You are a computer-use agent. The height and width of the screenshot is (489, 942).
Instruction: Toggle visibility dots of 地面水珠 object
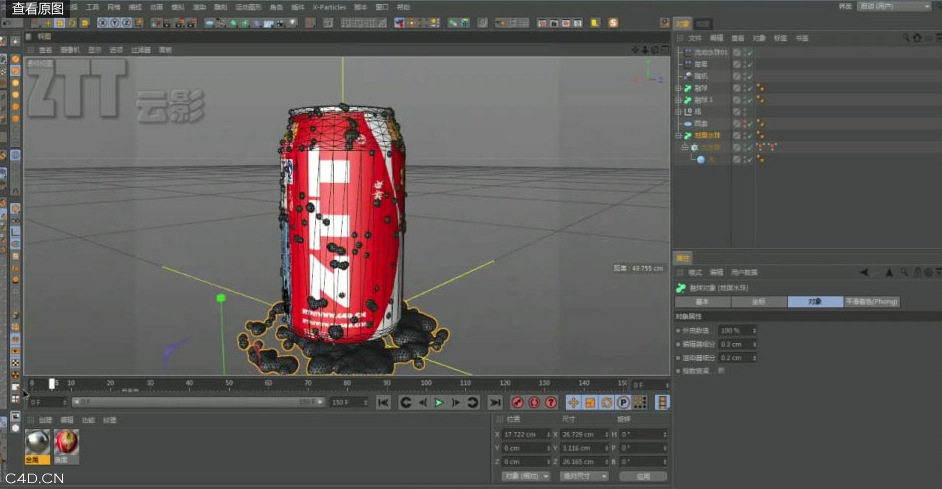745,136
